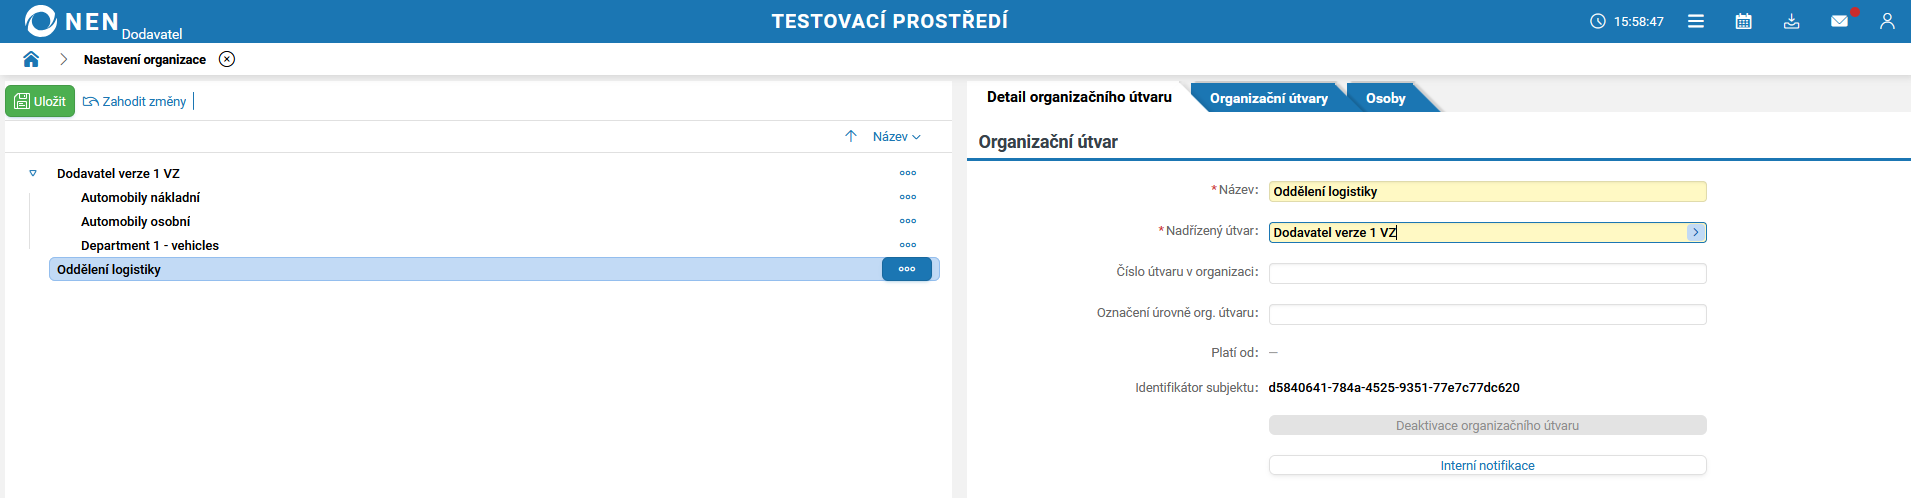Image resolution: width=1911 pixels, height=498 pixels.
Task: Click the download icon in header
Action: tap(1792, 21)
